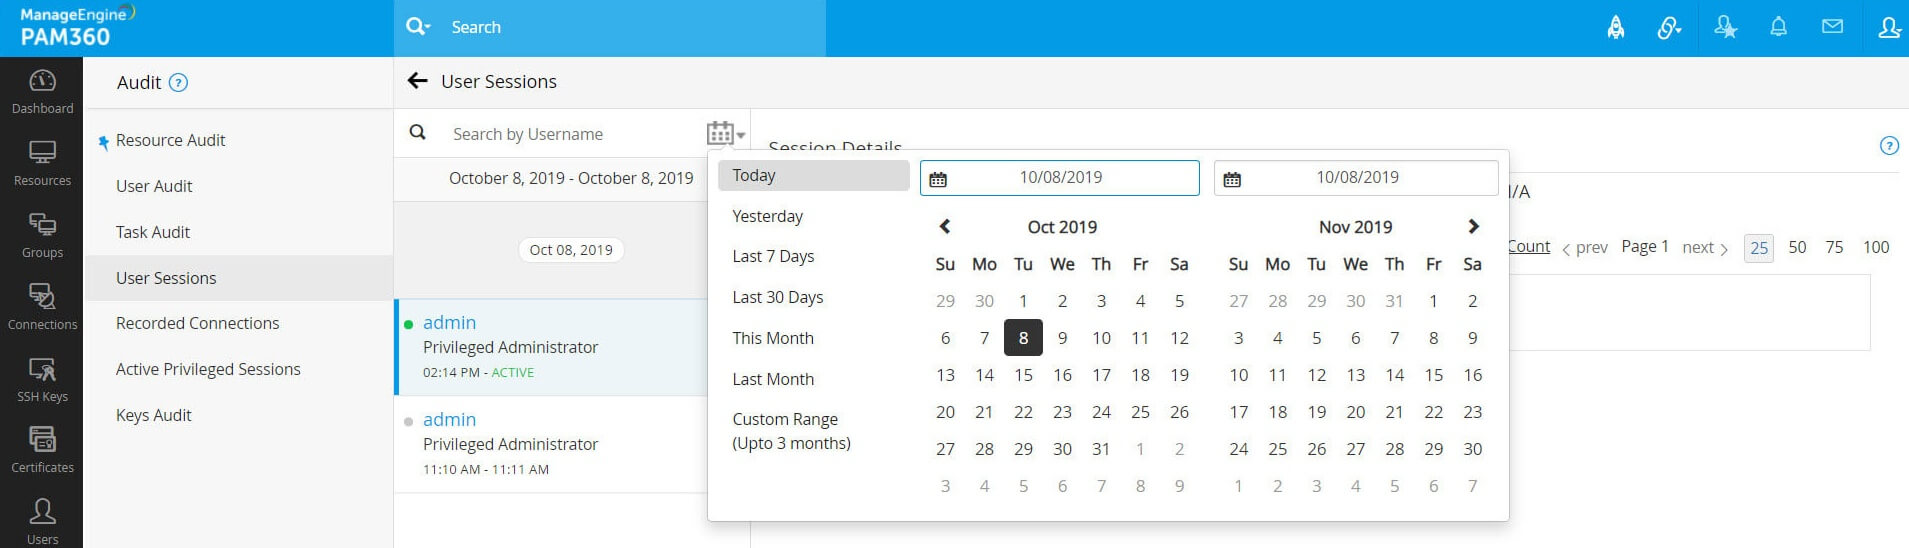Open the Dashboard sidebar icon
The height and width of the screenshot is (548, 1909).
click(x=42, y=91)
